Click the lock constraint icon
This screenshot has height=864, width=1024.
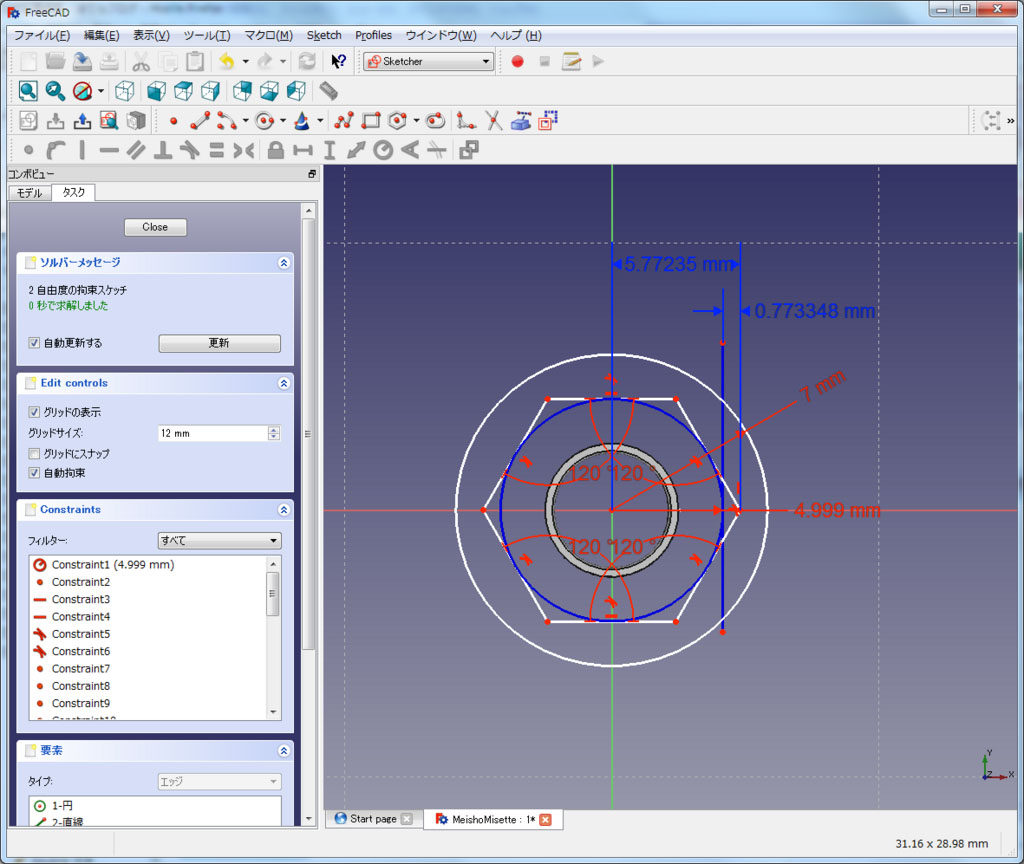tap(276, 151)
